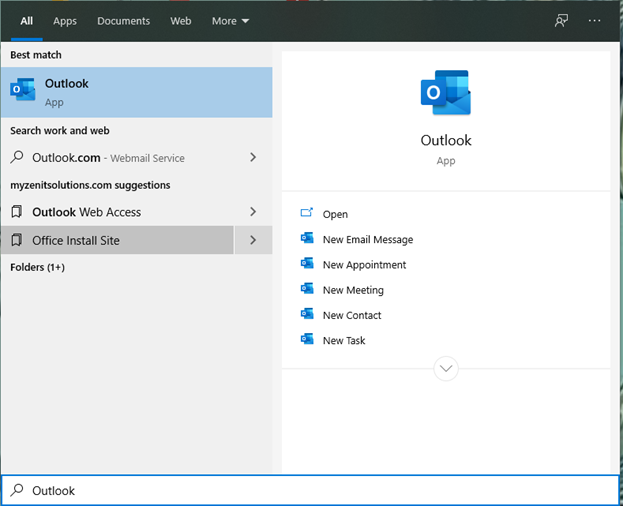This screenshot has height=506, width=623.
Task: Click the New Contact icon
Action: click(307, 314)
